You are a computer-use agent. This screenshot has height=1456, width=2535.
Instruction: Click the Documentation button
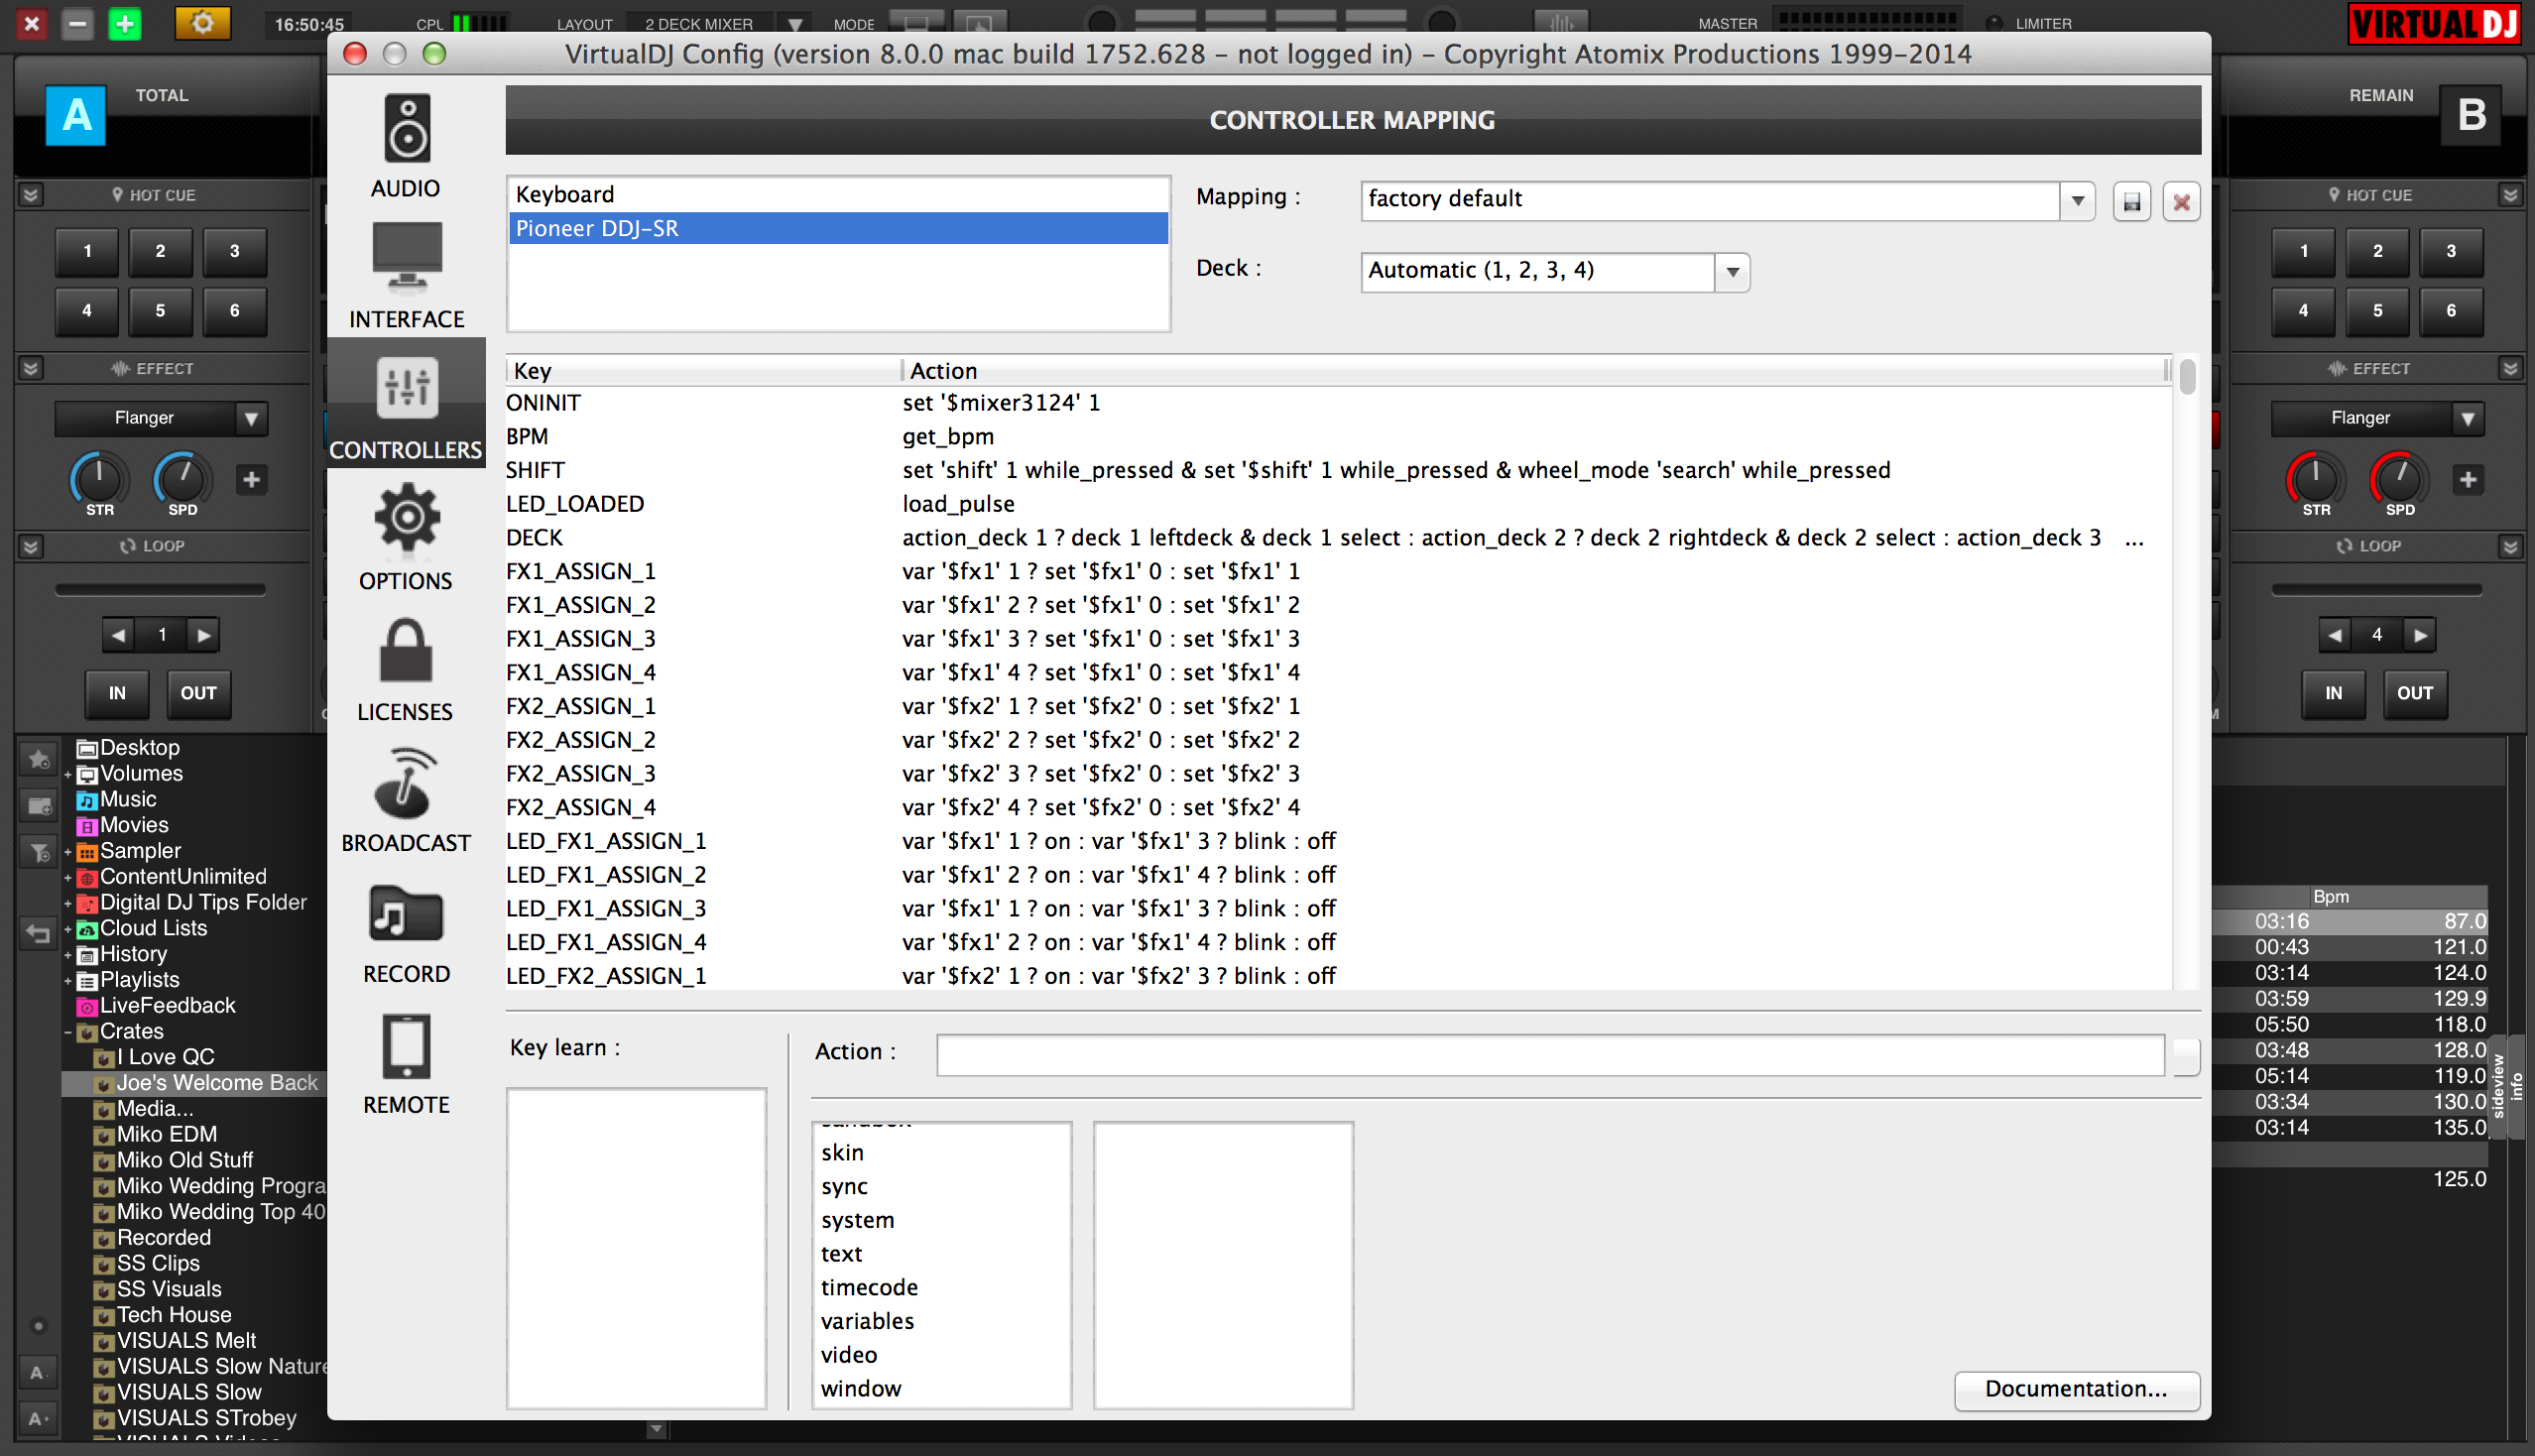pyautogui.click(x=2074, y=1389)
